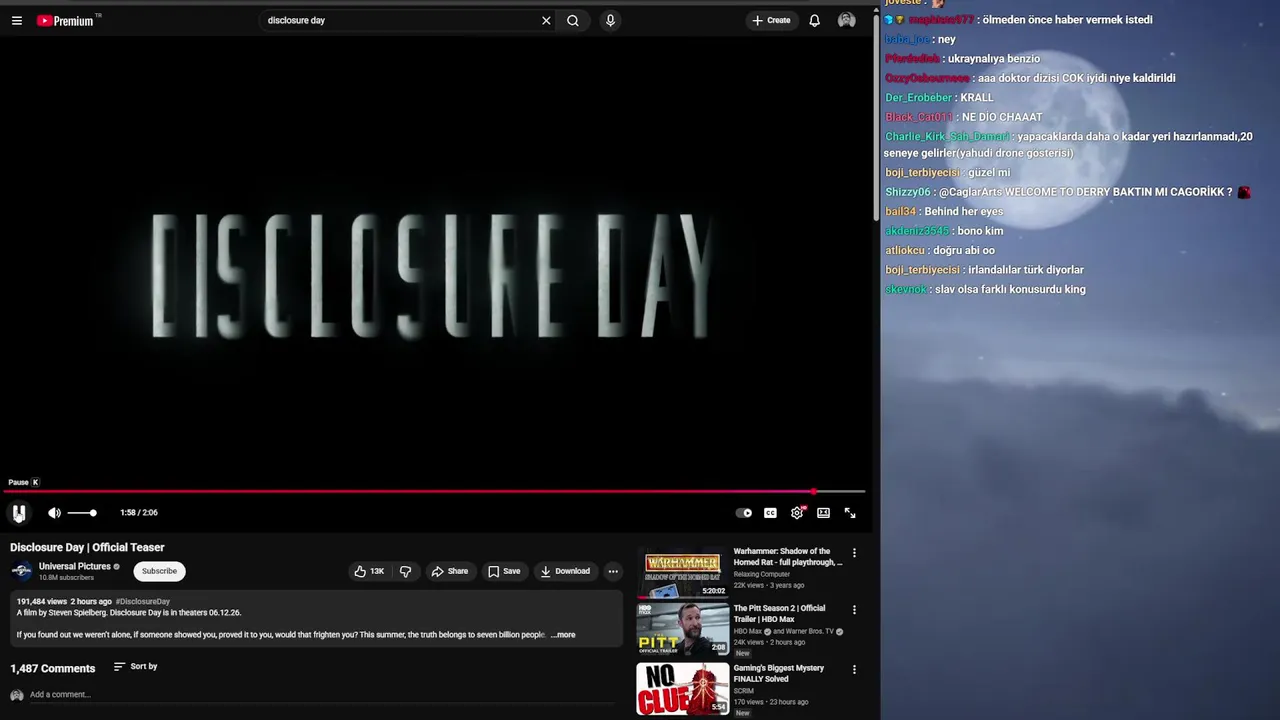This screenshot has width=1280, height=720.
Task: Open the Universal Pictures channel name link
Action: (75, 566)
